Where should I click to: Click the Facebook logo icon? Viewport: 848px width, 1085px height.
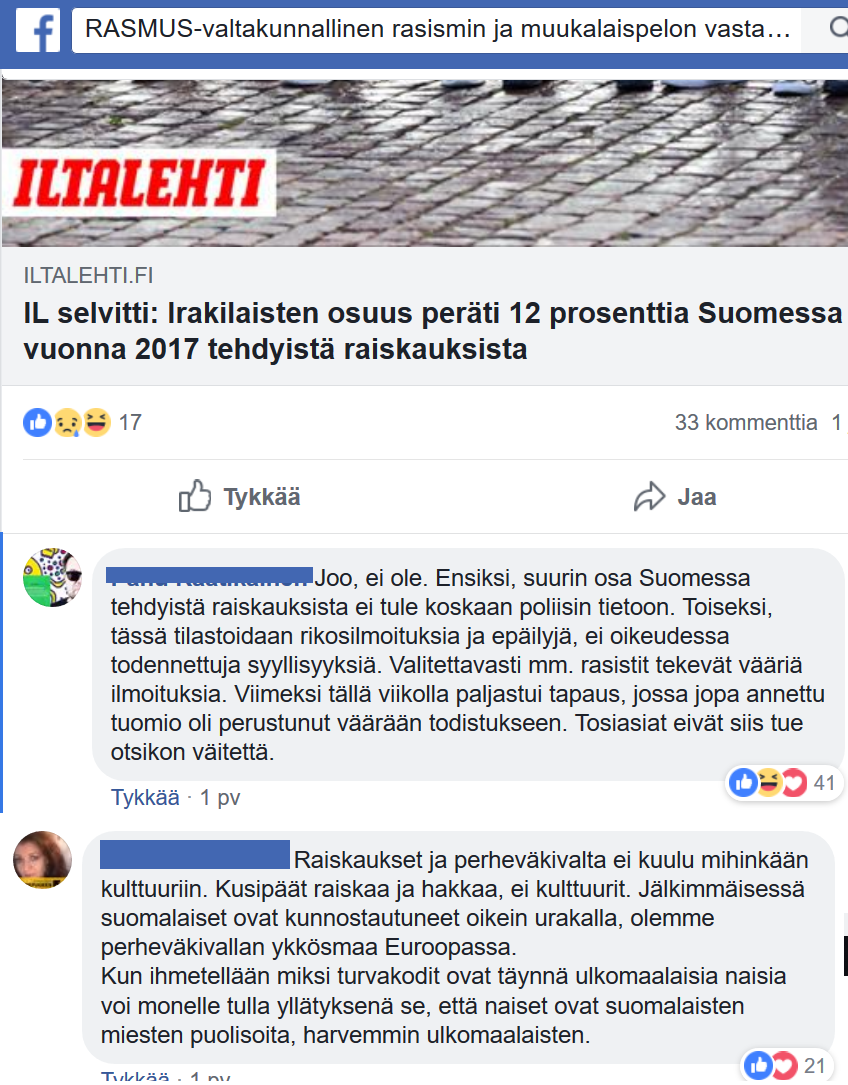click(38, 30)
